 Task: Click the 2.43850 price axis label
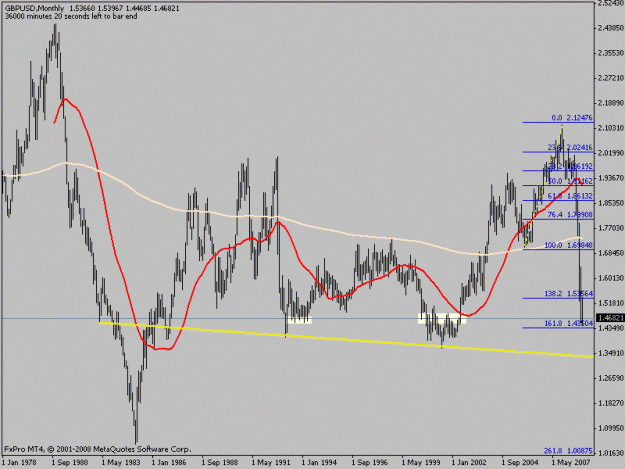point(611,28)
